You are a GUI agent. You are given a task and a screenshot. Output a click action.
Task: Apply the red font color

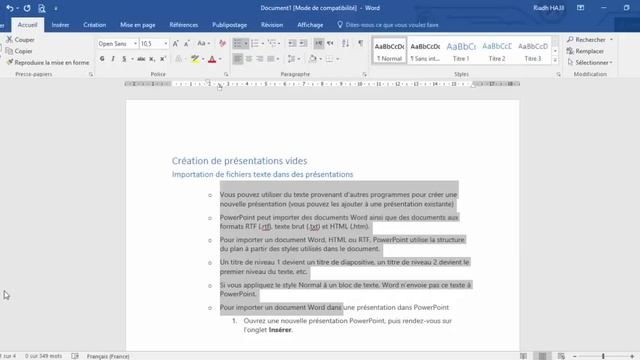pos(212,59)
